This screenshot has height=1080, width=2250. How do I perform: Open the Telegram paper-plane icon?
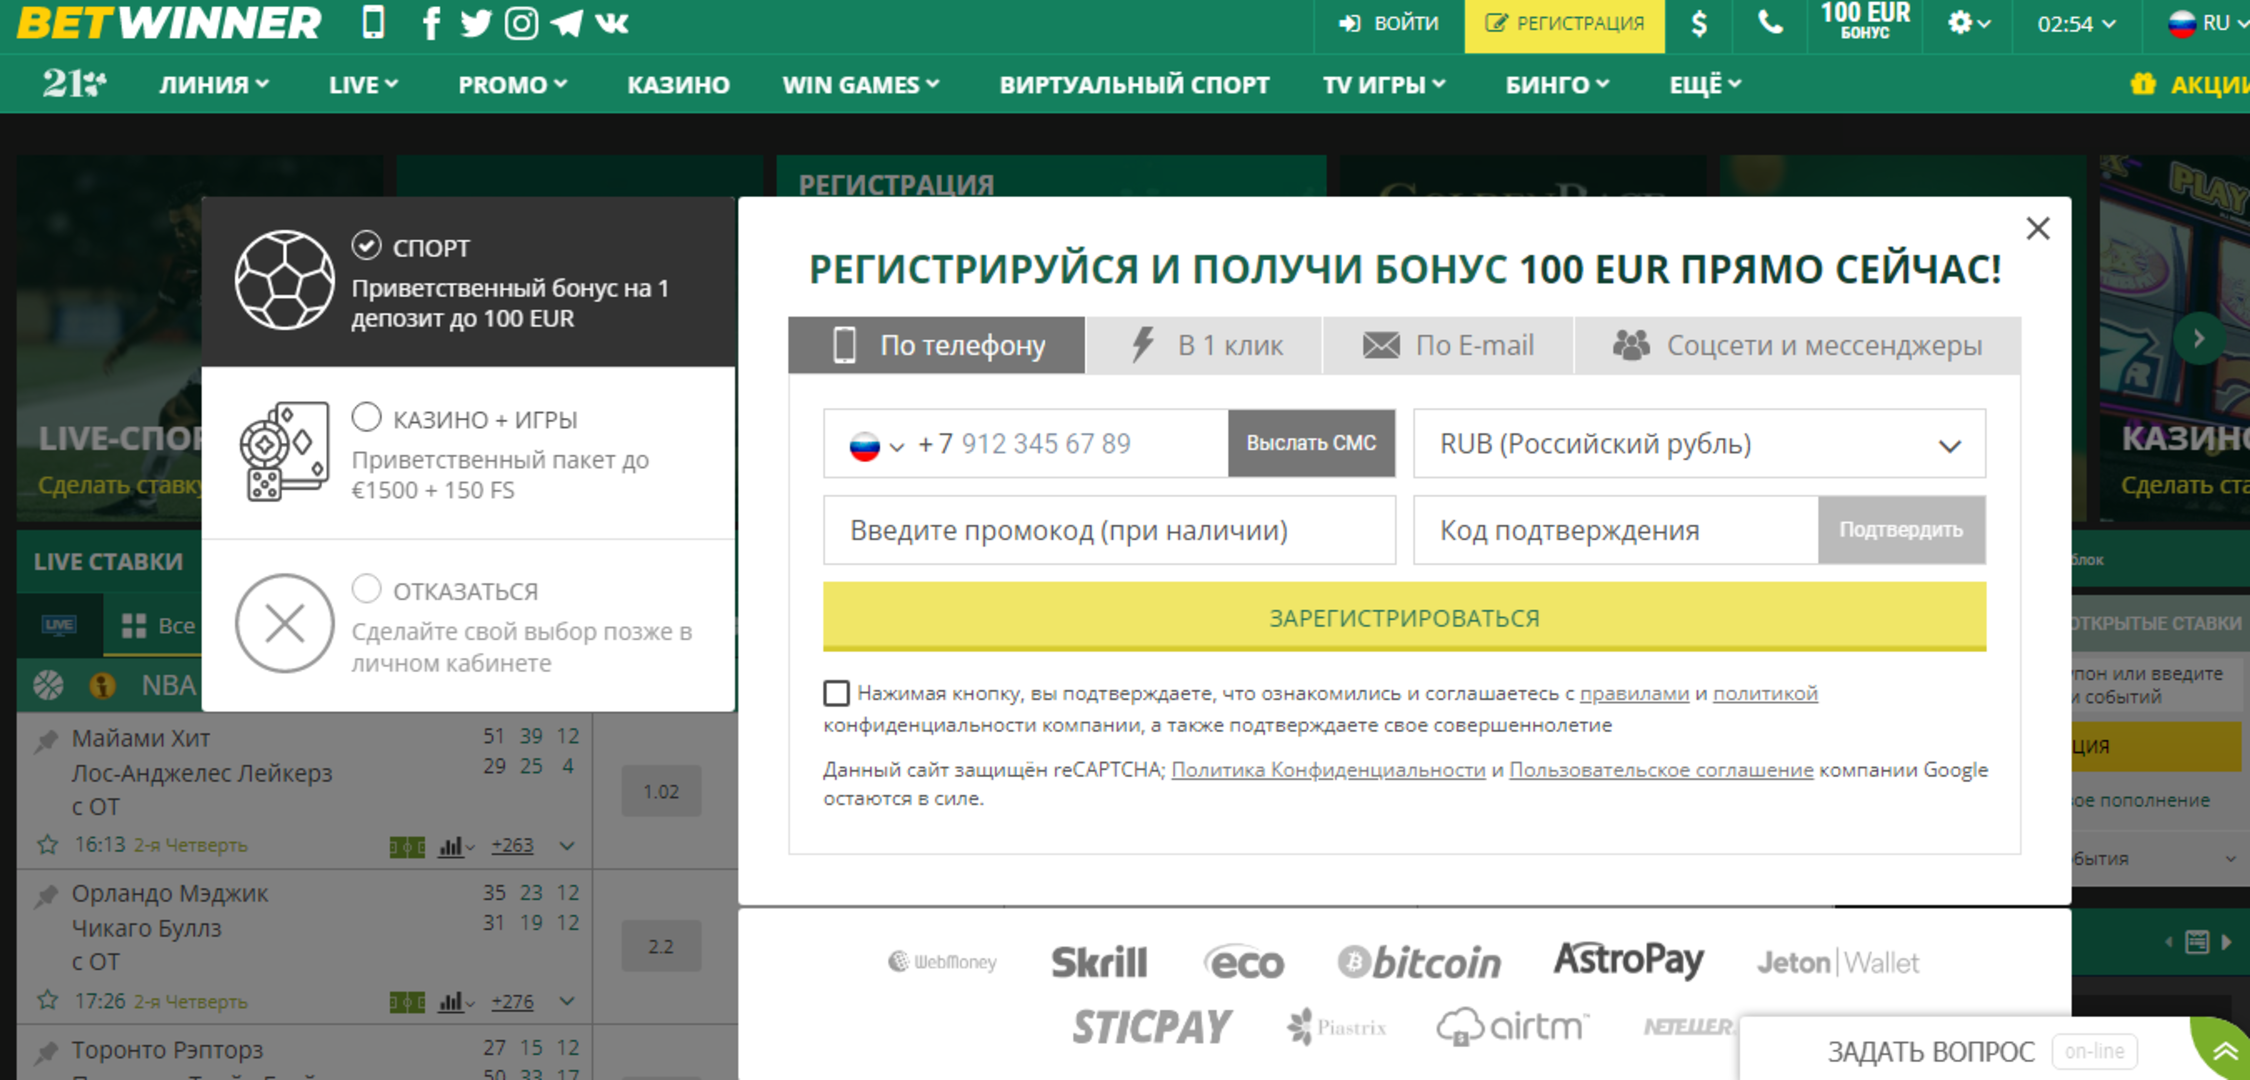566,22
